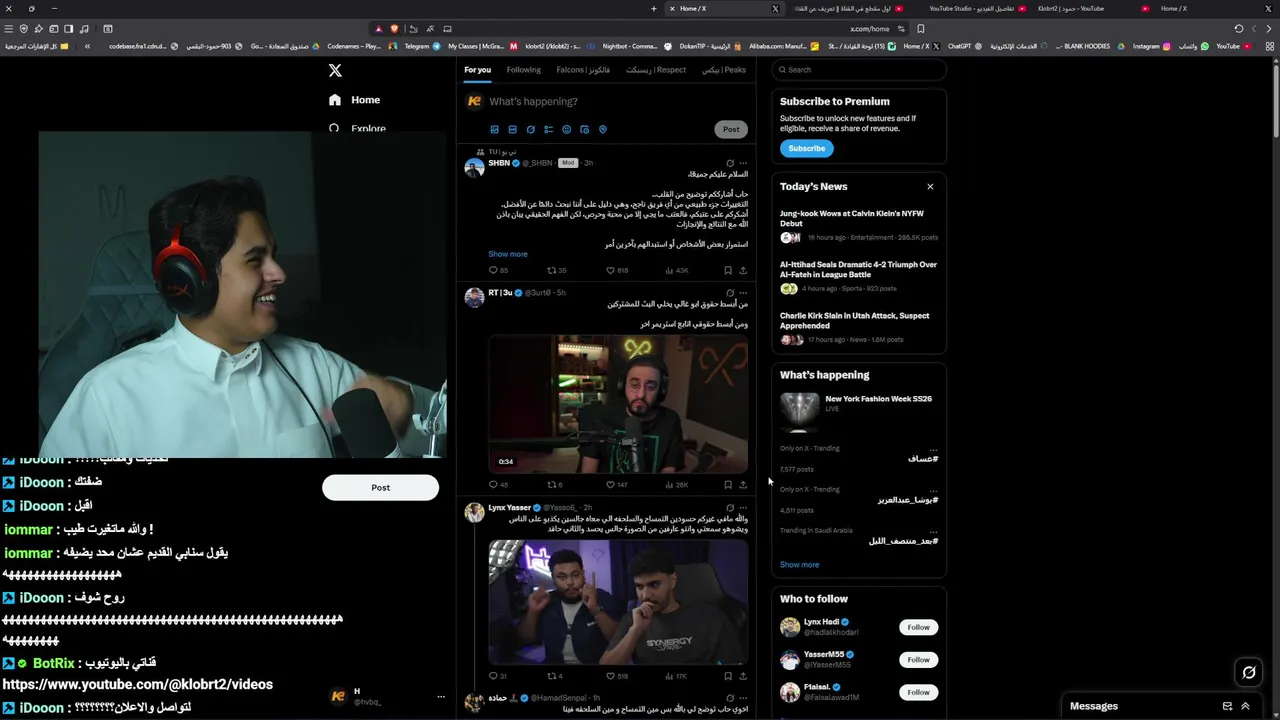The image size is (1280, 720).
Task: Compose new message in the Messages dock
Action: point(1227,706)
